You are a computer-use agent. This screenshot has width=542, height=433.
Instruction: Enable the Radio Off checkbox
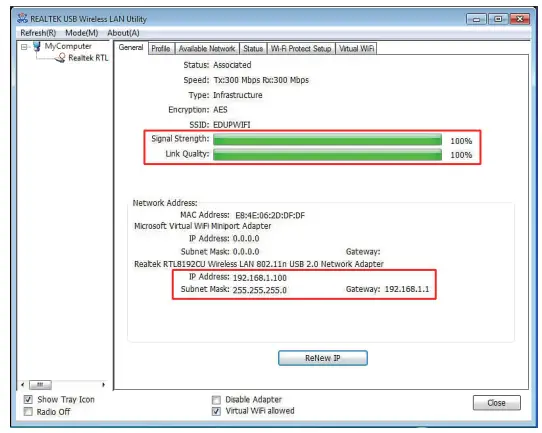(28, 412)
